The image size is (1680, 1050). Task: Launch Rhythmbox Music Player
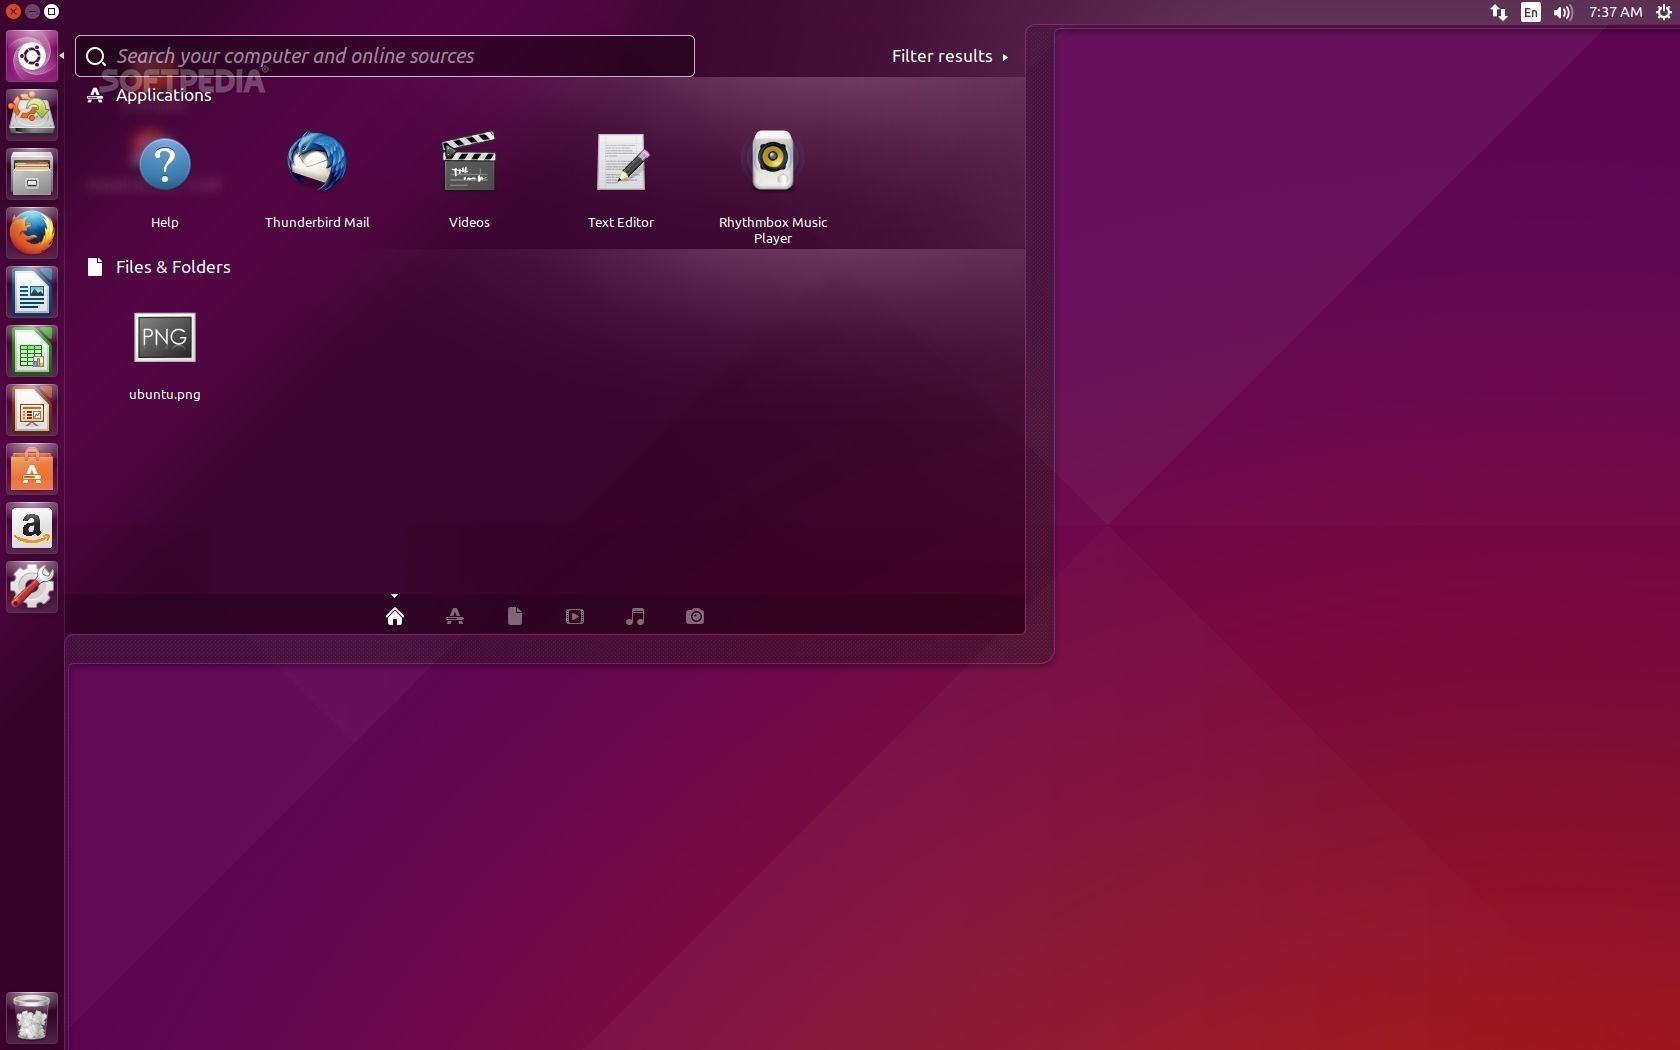pos(772,163)
